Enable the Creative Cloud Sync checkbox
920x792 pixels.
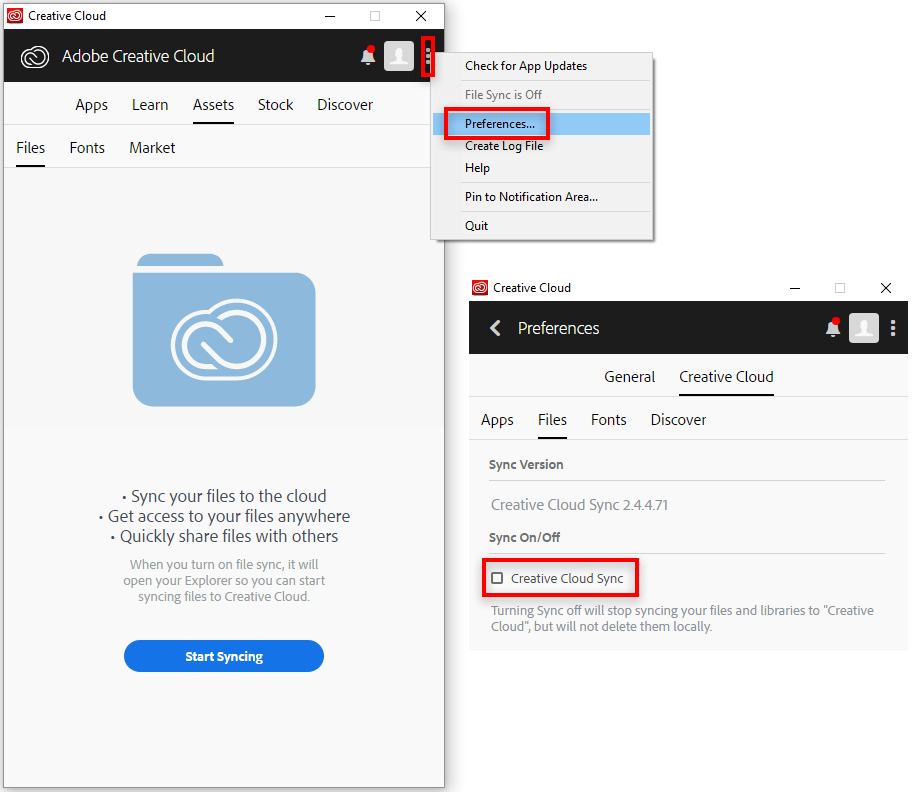[x=498, y=578]
